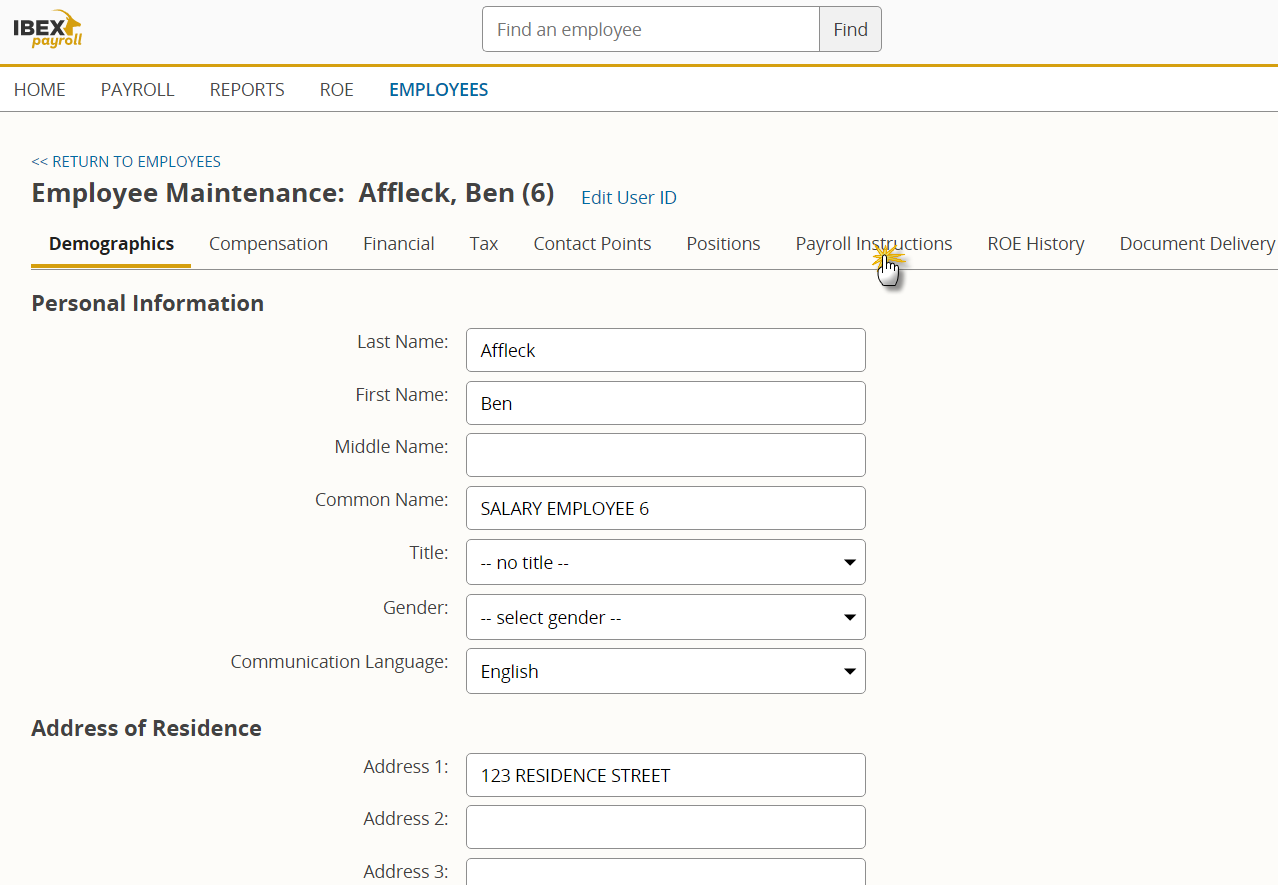Open the Contact Points tab

(592, 243)
